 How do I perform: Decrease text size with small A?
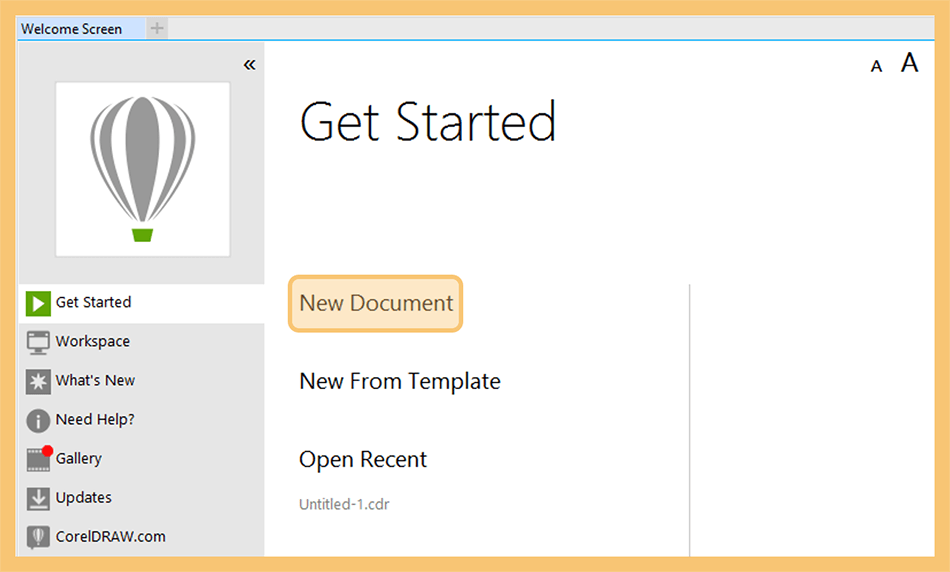click(x=876, y=67)
